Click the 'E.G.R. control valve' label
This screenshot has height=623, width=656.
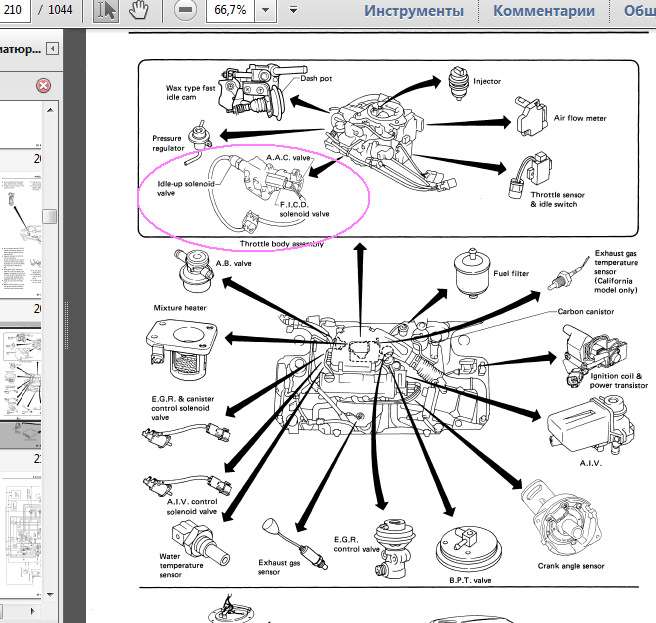click(356, 544)
